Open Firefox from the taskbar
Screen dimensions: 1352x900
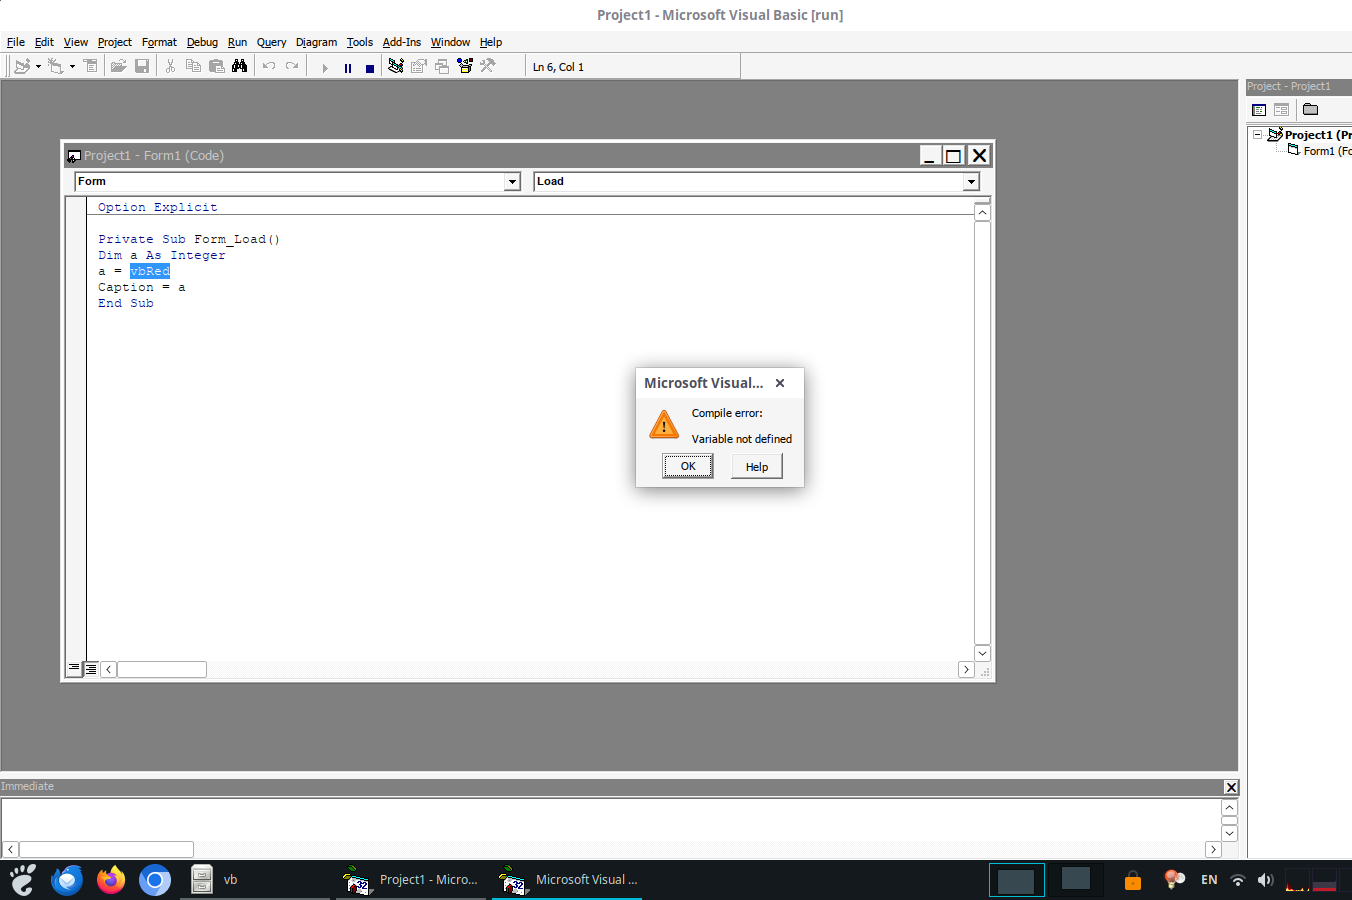tap(111, 880)
